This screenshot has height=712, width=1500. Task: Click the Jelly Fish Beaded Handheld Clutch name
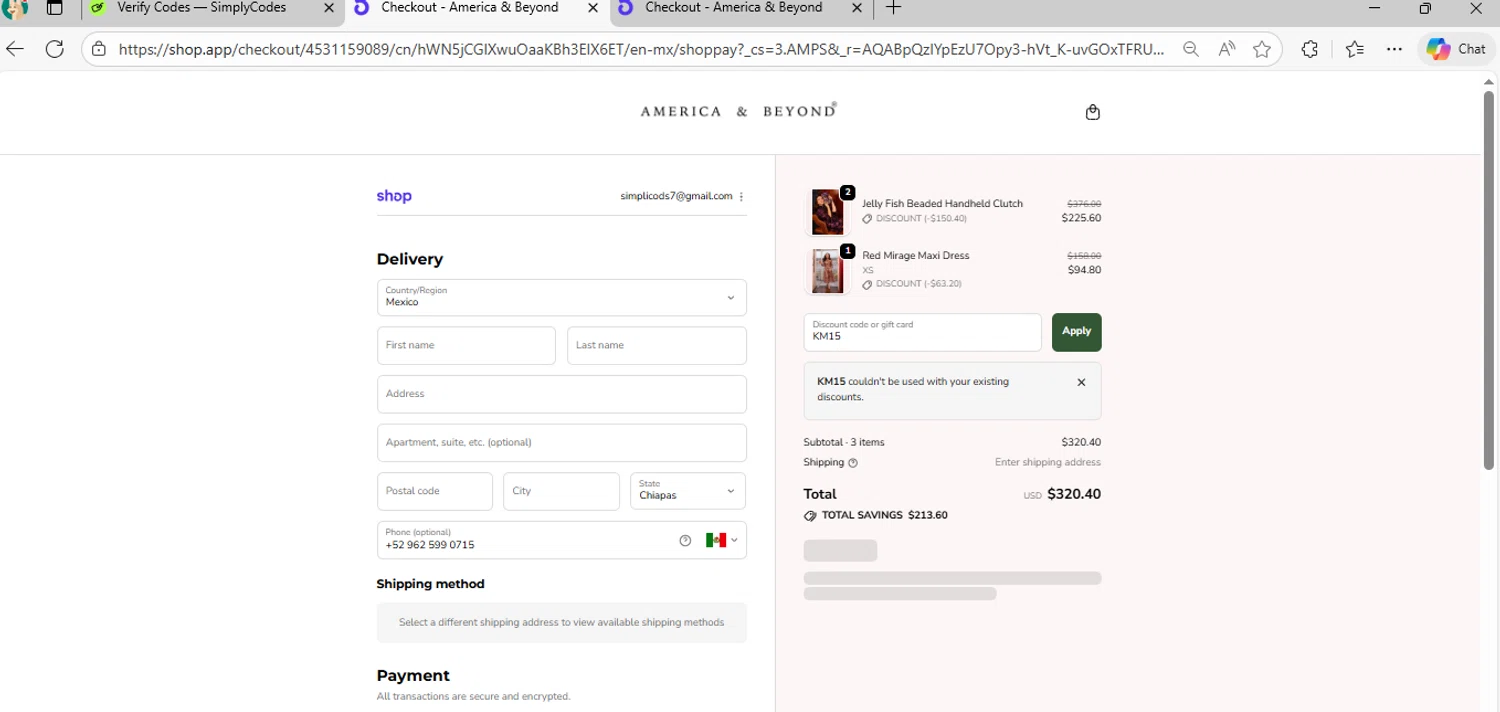(x=942, y=203)
